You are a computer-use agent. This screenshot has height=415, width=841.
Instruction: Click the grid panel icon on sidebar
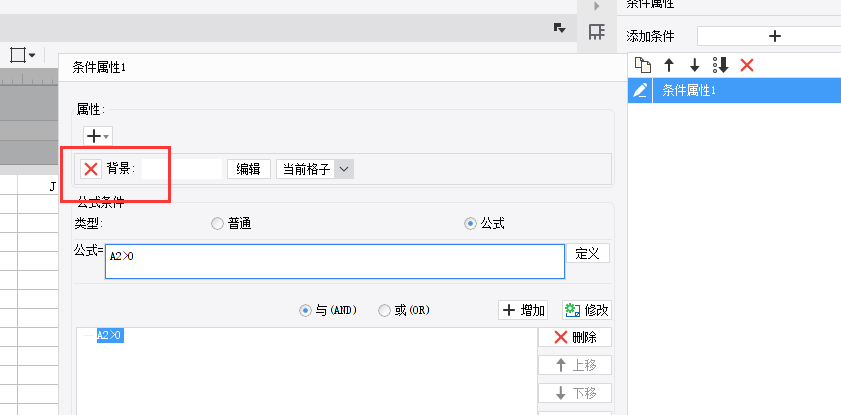[596, 33]
